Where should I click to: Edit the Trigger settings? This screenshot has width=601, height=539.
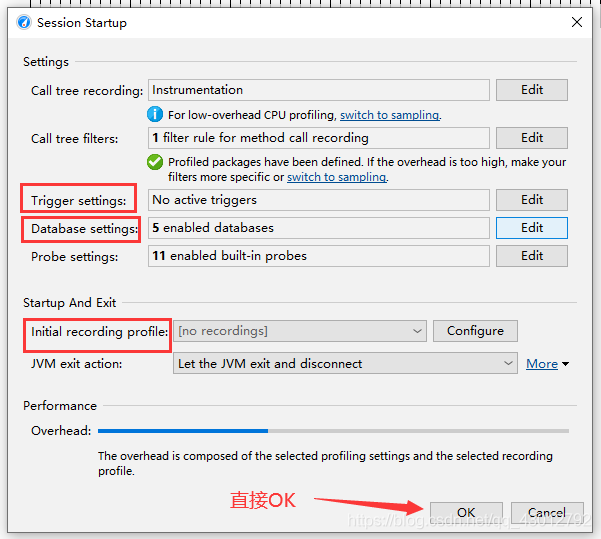click(532, 200)
